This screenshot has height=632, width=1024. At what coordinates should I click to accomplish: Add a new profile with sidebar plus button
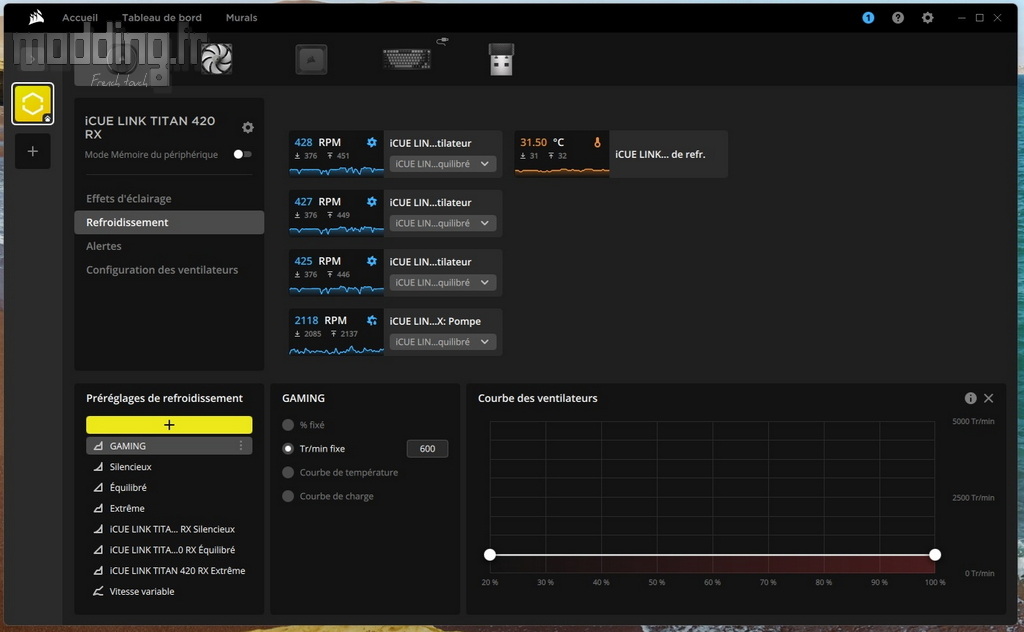point(33,151)
